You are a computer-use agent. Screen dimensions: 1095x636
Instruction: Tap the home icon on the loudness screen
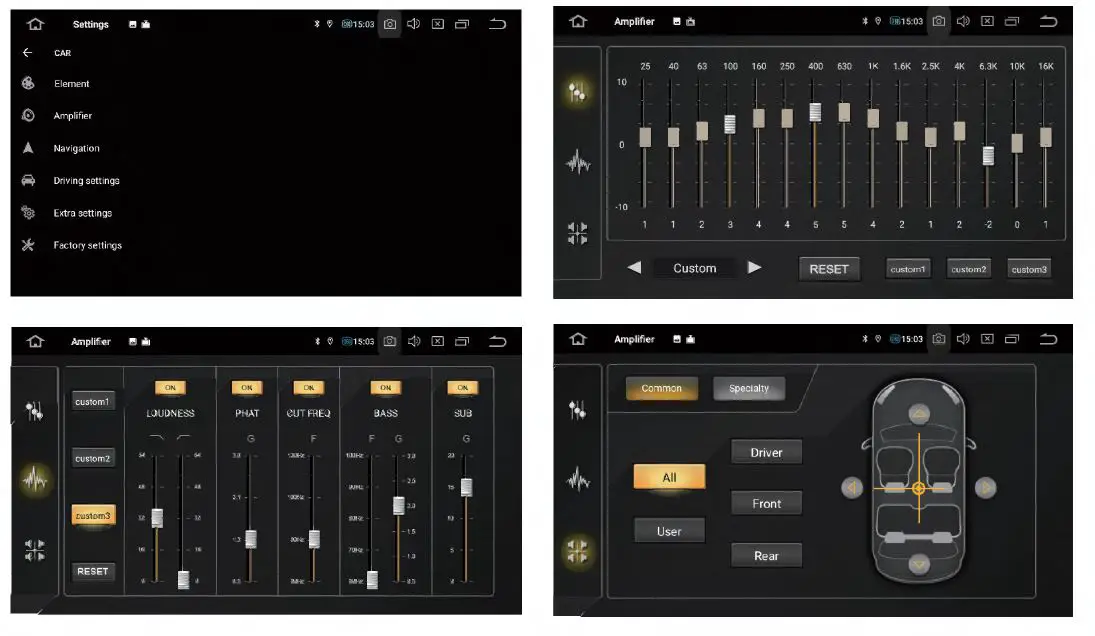coord(36,342)
